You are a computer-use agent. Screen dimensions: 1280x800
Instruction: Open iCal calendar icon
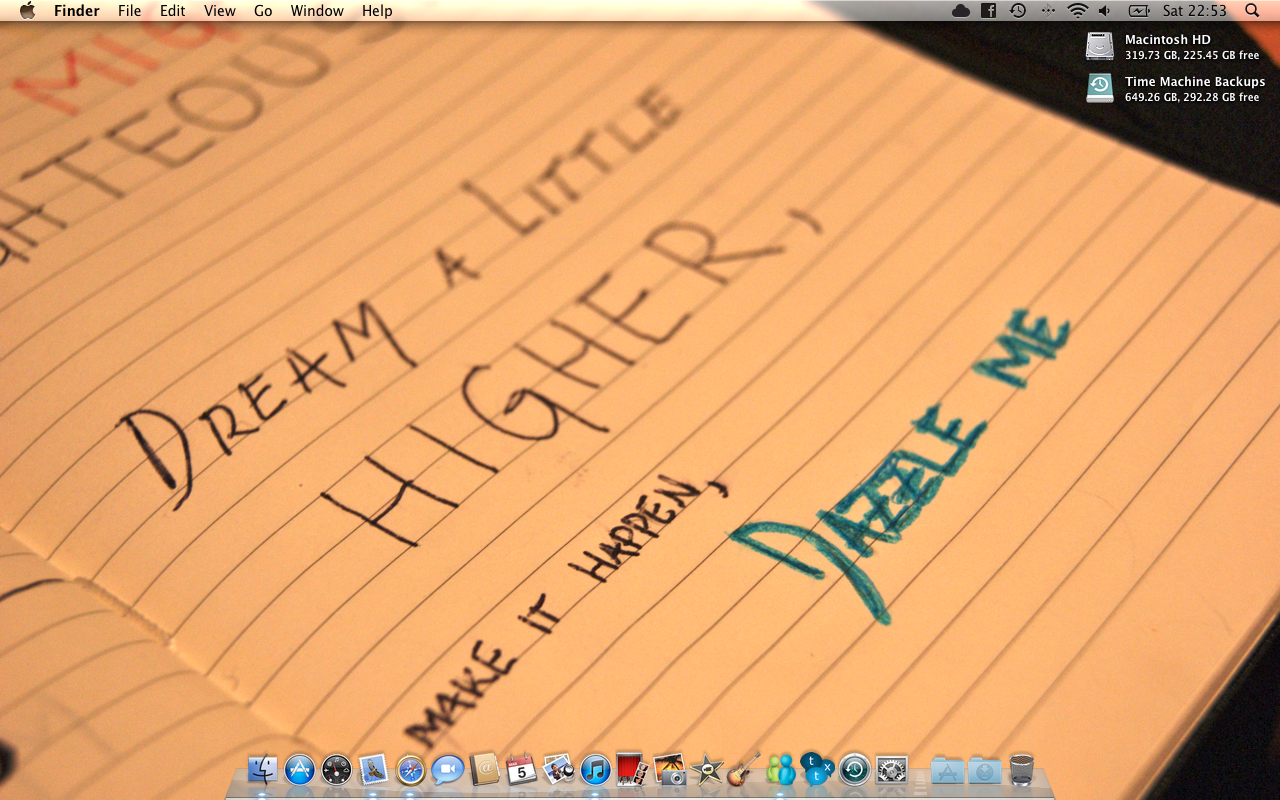(x=521, y=769)
